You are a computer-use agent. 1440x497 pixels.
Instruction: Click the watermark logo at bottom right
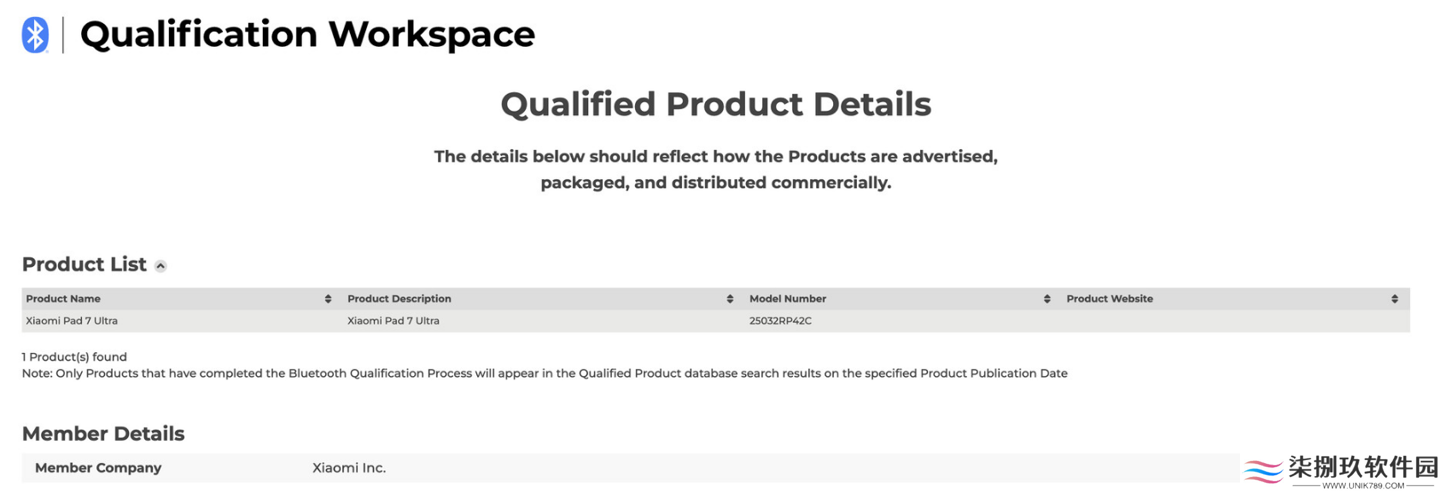pos(1340,471)
